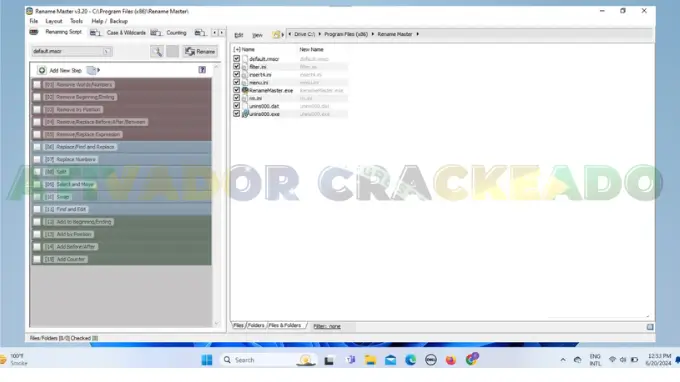
Task: Expand the Add to Beginning/Ending step
Action: (78, 222)
